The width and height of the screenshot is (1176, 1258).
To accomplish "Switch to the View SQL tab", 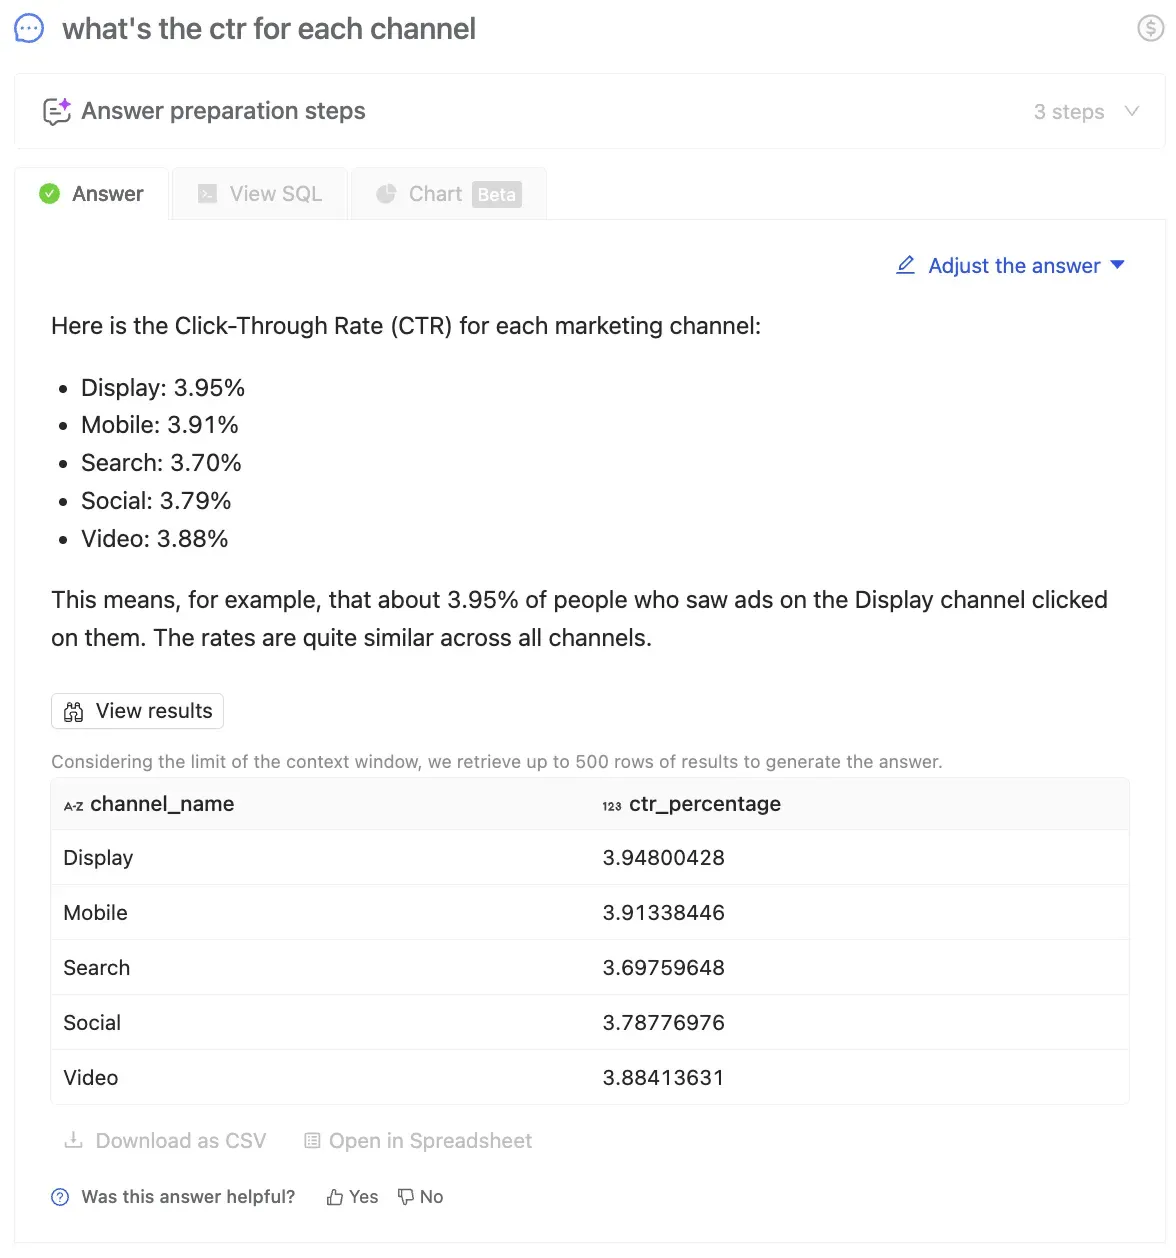I will coord(260,194).
